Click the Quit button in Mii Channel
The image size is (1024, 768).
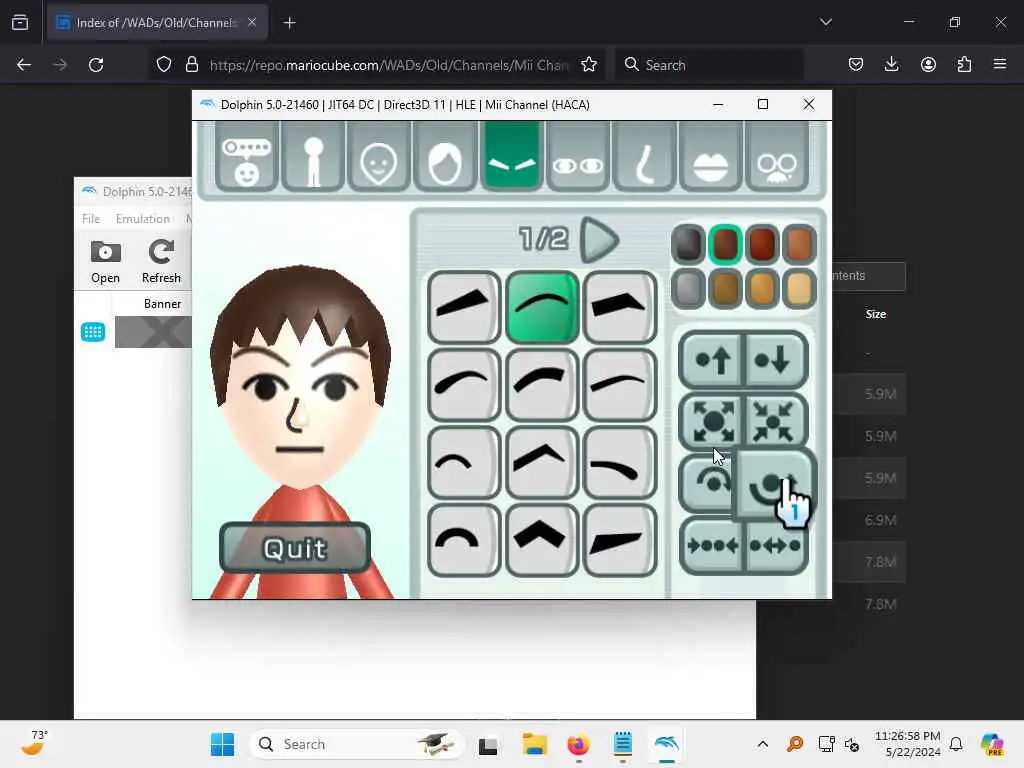click(x=295, y=548)
